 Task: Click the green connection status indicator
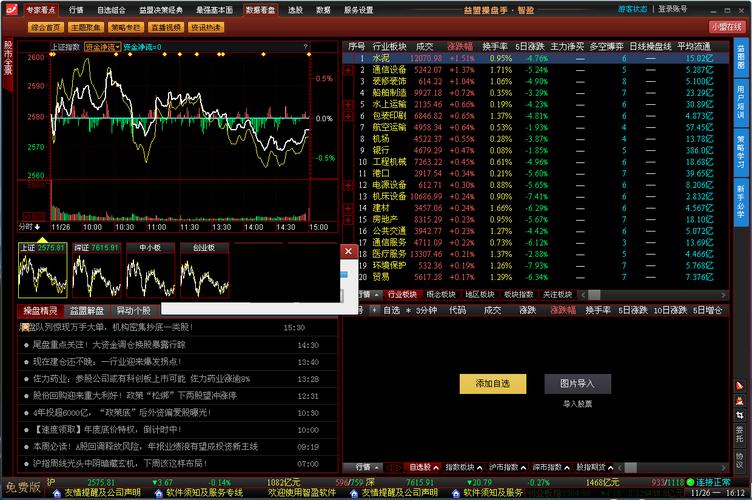pos(689,482)
